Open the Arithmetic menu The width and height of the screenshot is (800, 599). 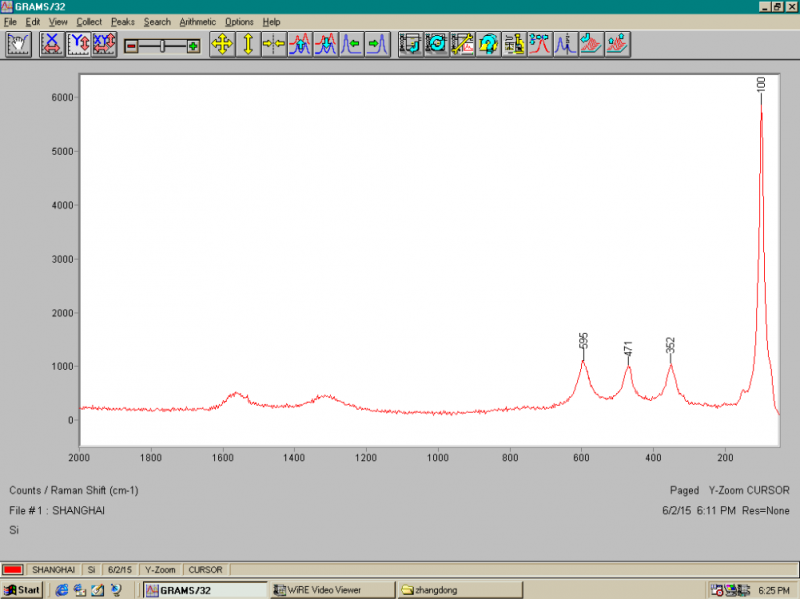pos(197,22)
